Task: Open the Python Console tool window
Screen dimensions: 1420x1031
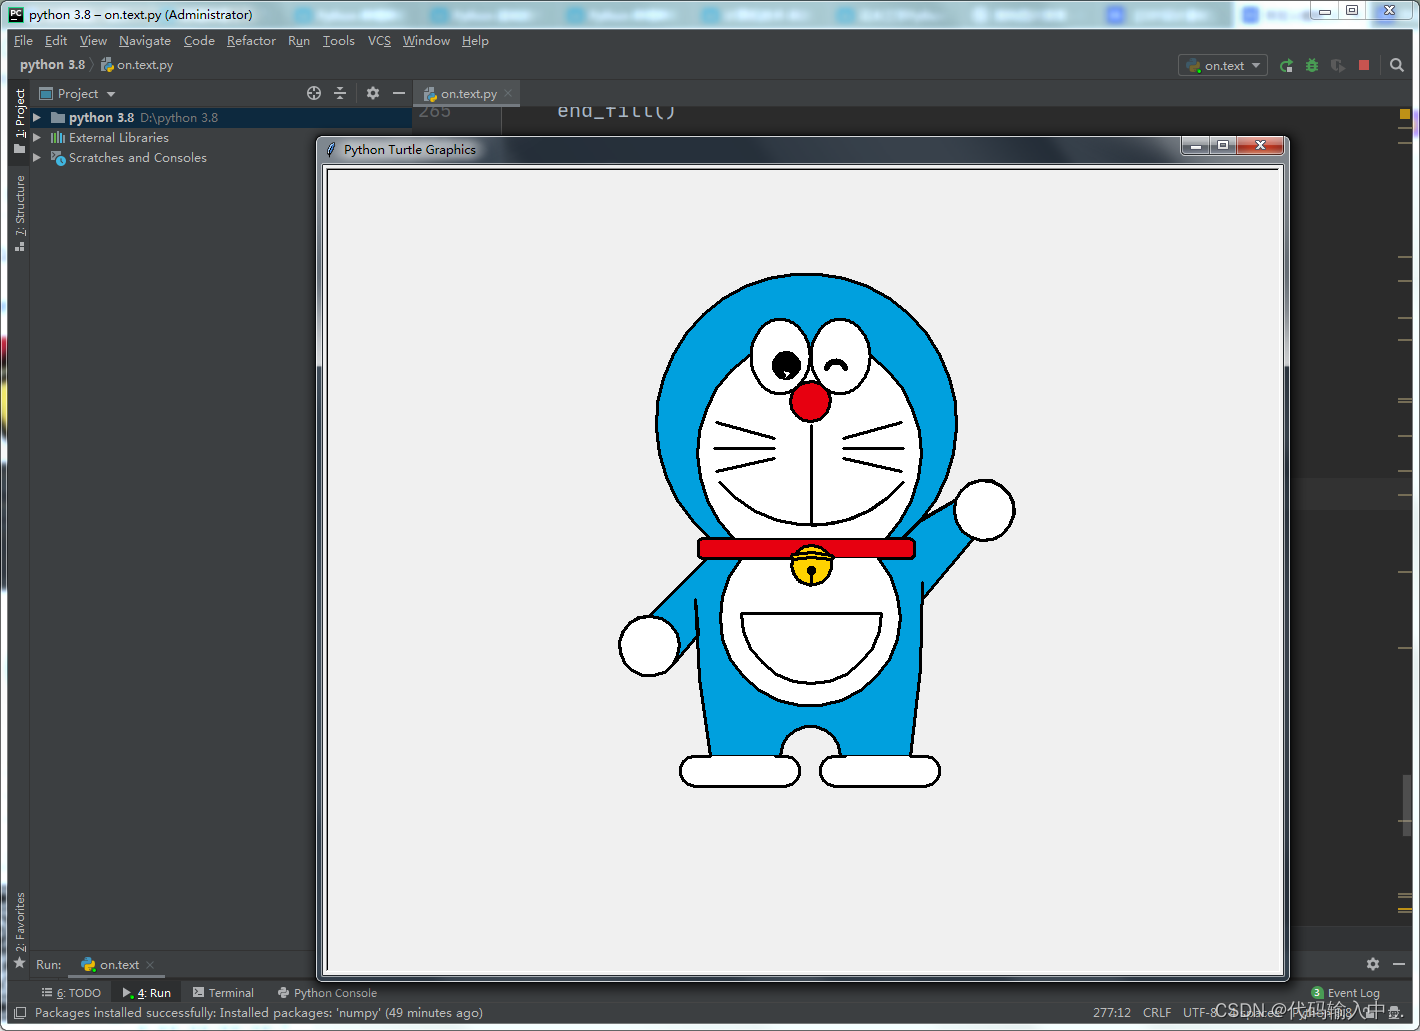Action: point(327,993)
